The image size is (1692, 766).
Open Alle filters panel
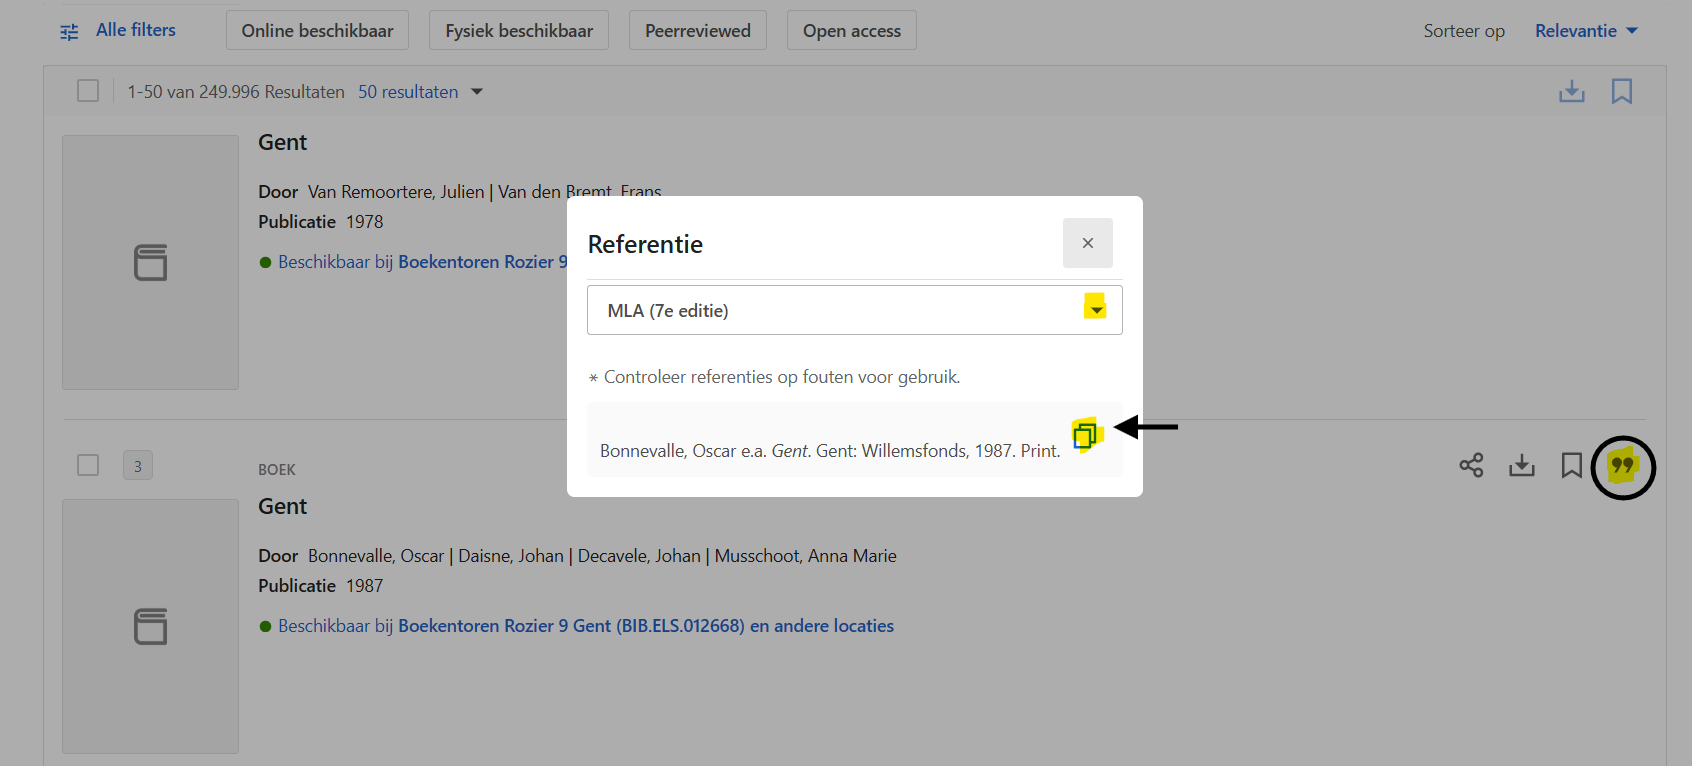click(118, 31)
